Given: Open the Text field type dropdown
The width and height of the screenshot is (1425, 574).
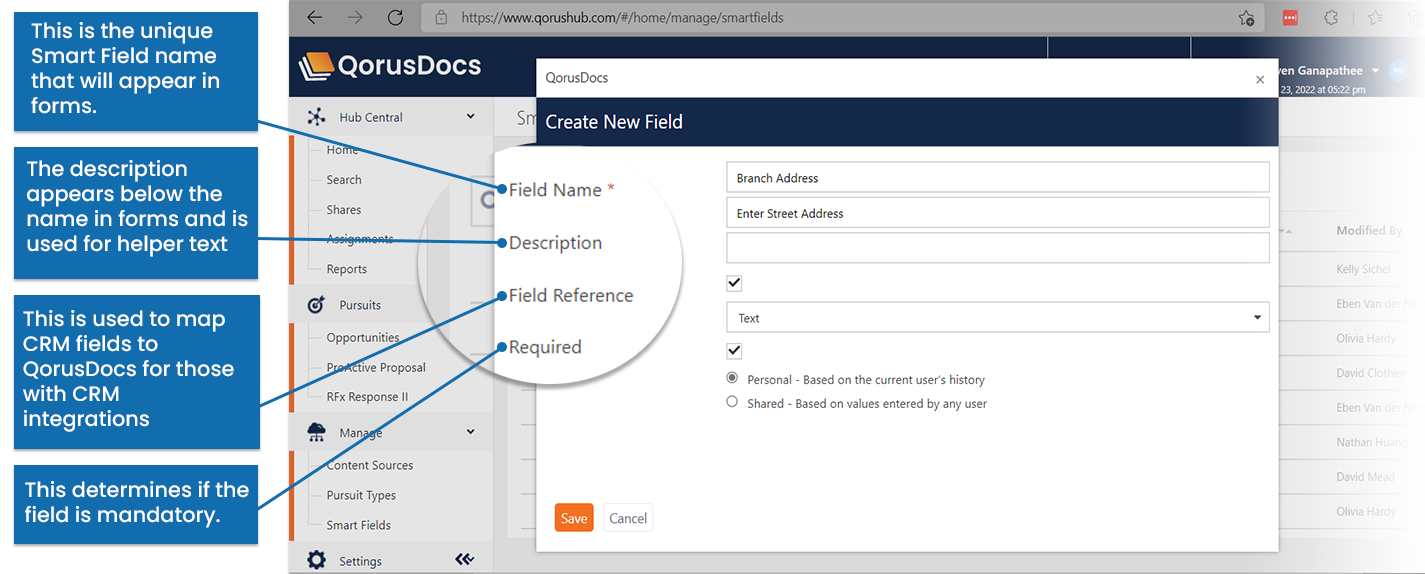Looking at the screenshot, I should (x=997, y=318).
